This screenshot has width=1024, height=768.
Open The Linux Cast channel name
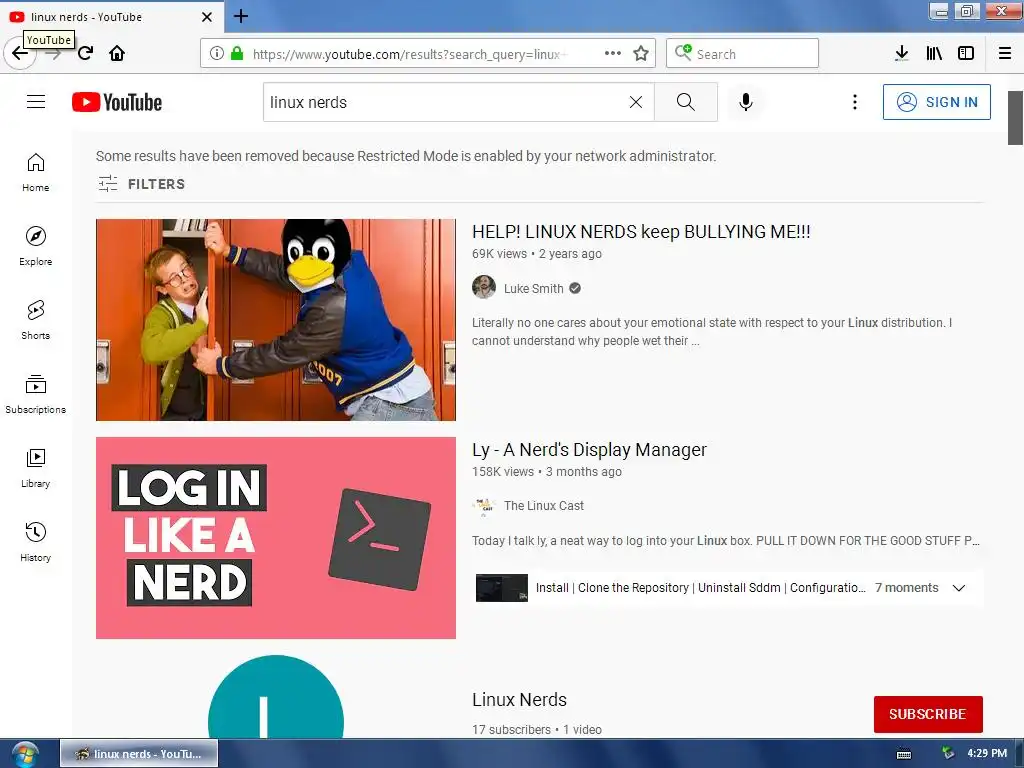(544, 505)
